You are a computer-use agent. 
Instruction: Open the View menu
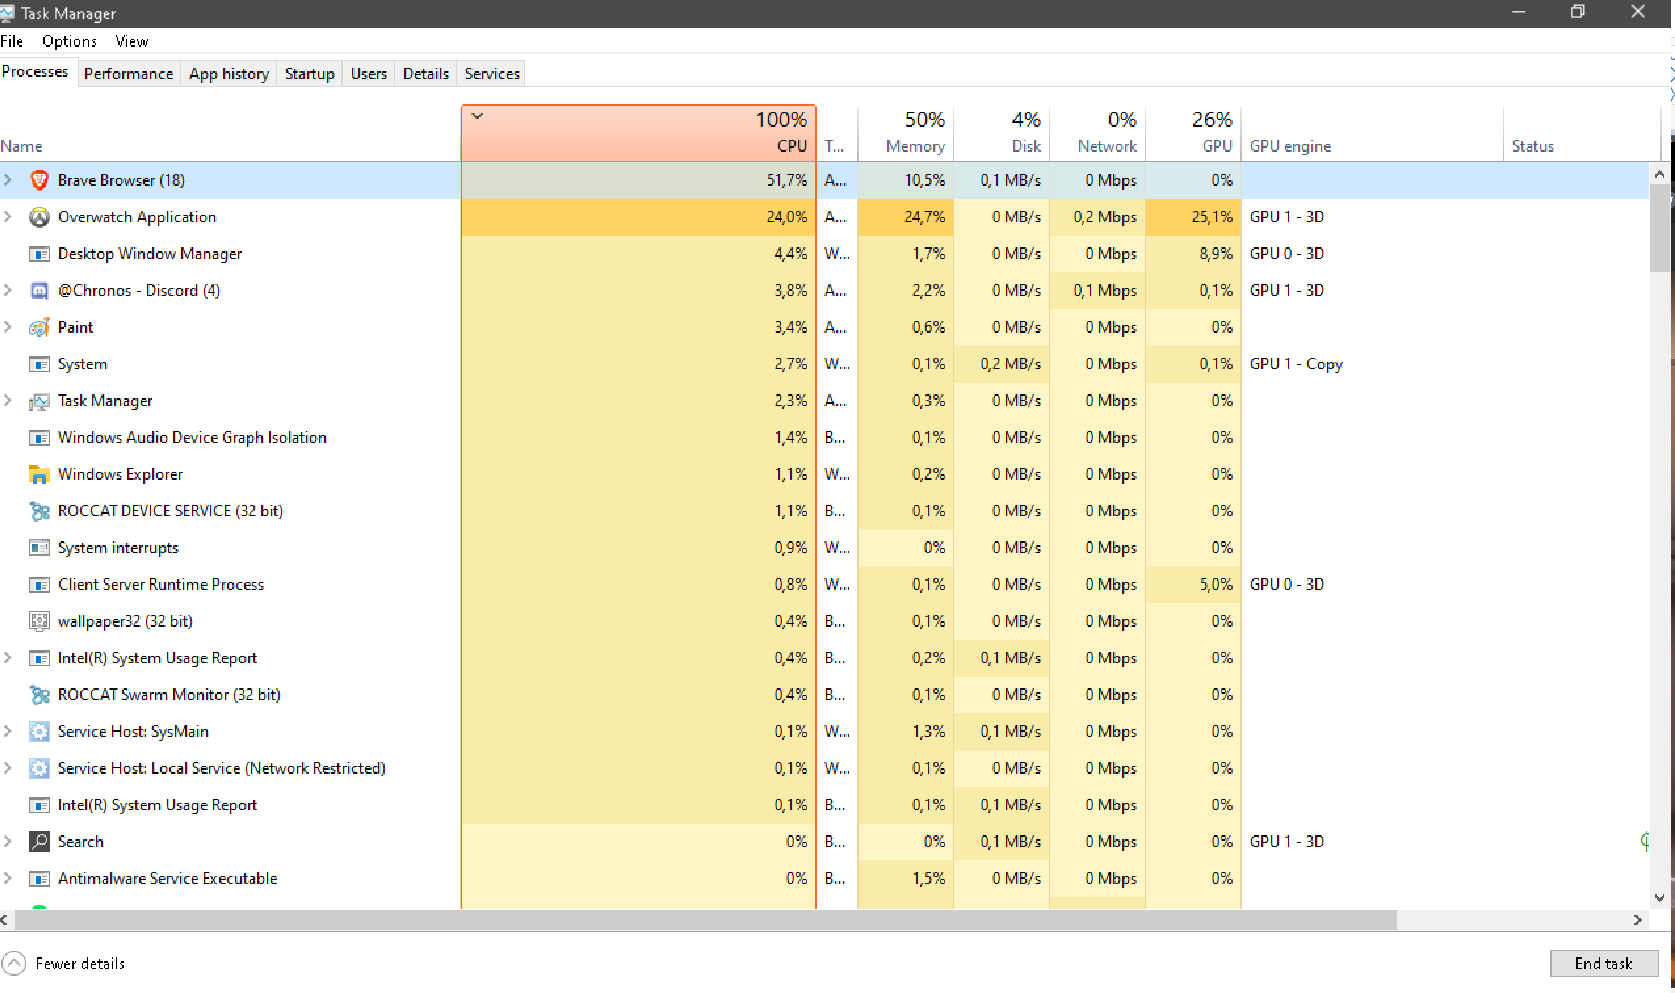[131, 41]
